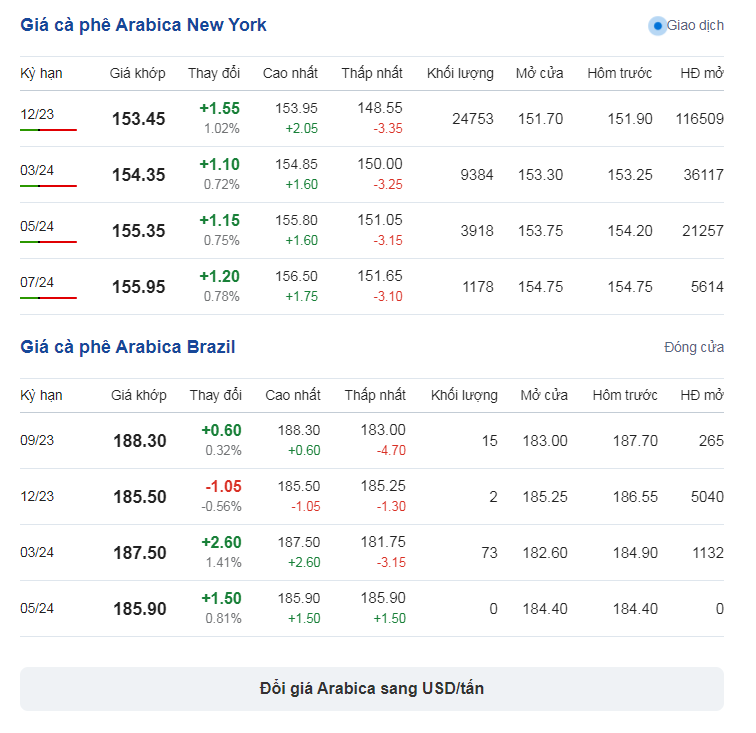Select the price 154.35
The height and width of the screenshot is (733, 756).
tap(138, 175)
